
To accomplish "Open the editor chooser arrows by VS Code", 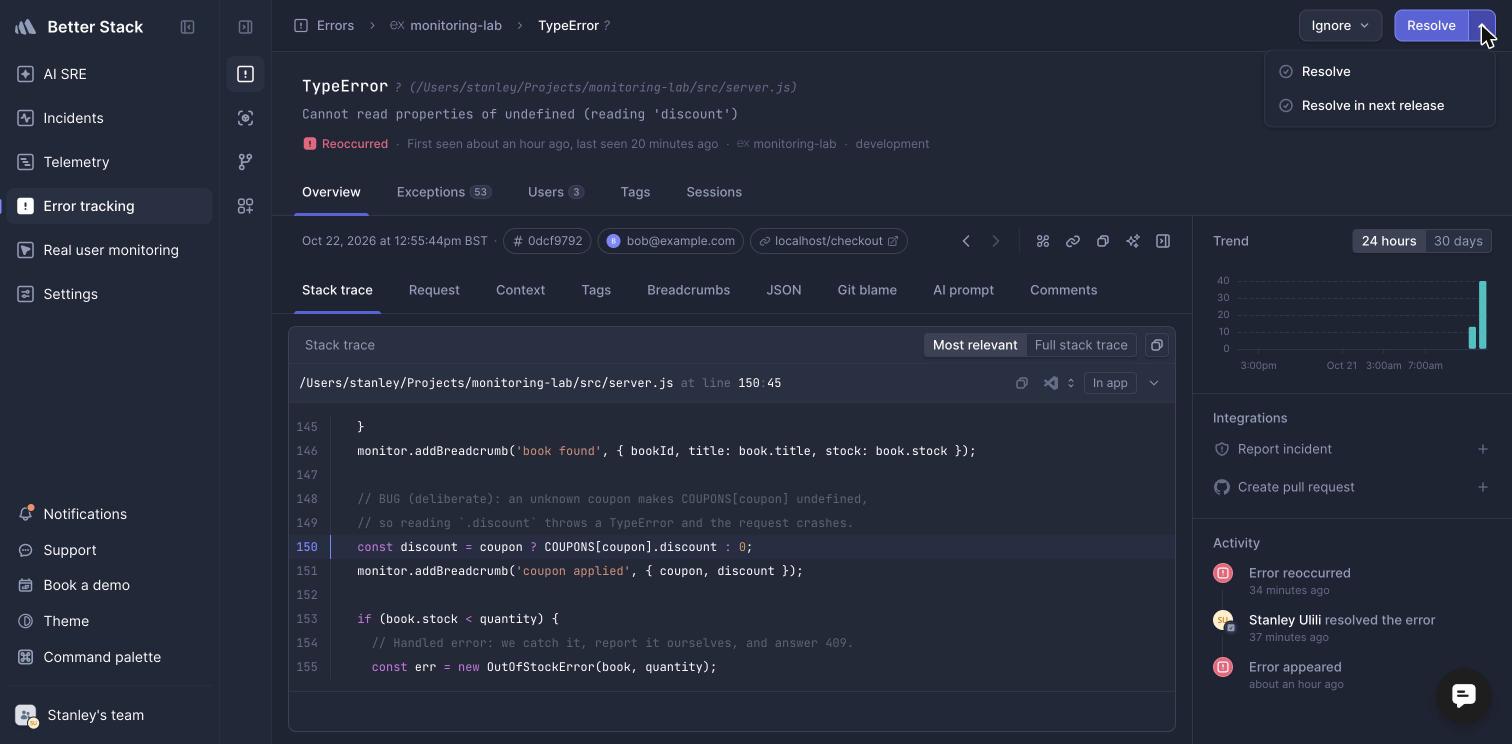I will [1071, 383].
